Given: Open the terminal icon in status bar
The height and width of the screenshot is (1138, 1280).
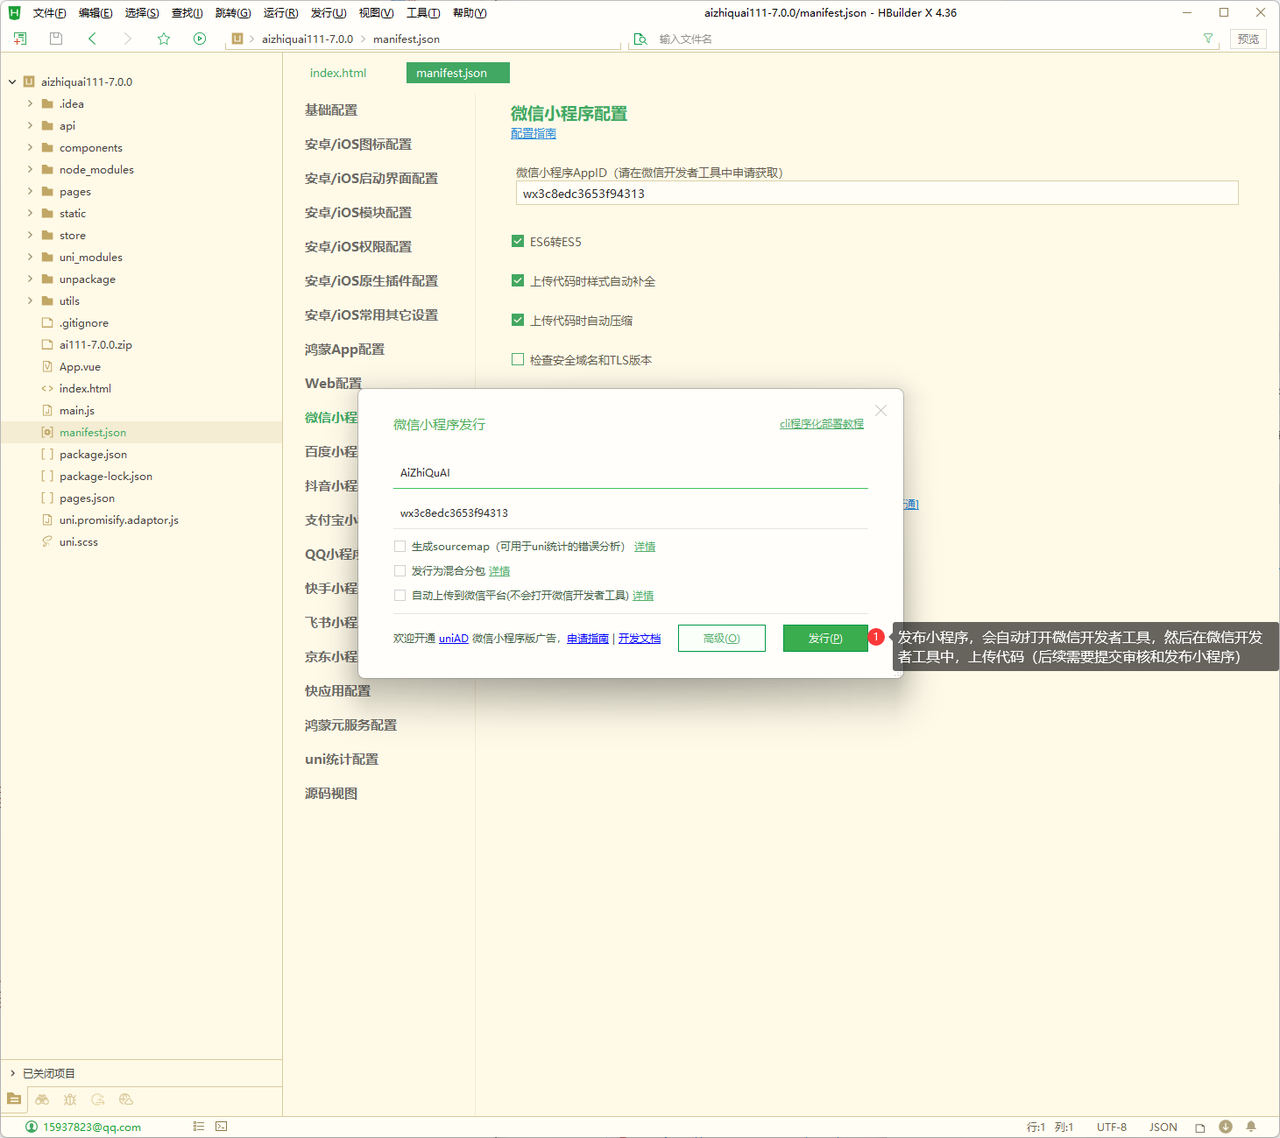Looking at the screenshot, I should point(221,1127).
